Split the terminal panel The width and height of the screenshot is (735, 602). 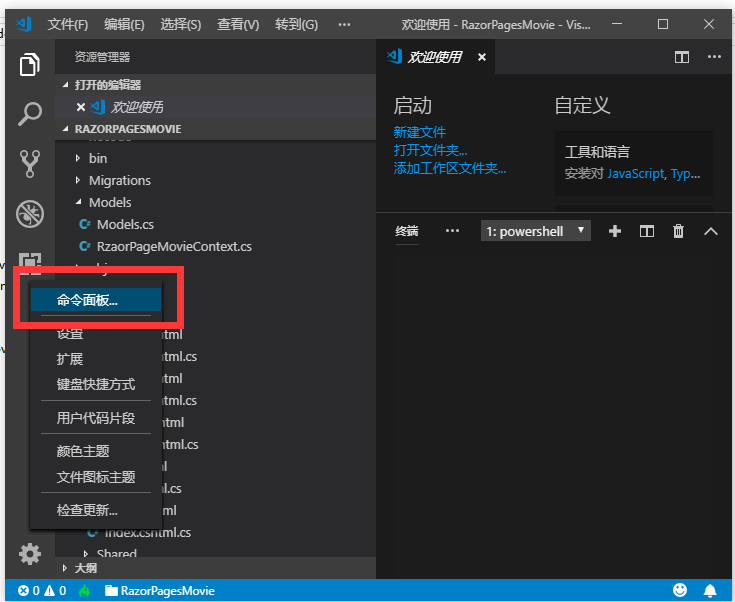(647, 231)
